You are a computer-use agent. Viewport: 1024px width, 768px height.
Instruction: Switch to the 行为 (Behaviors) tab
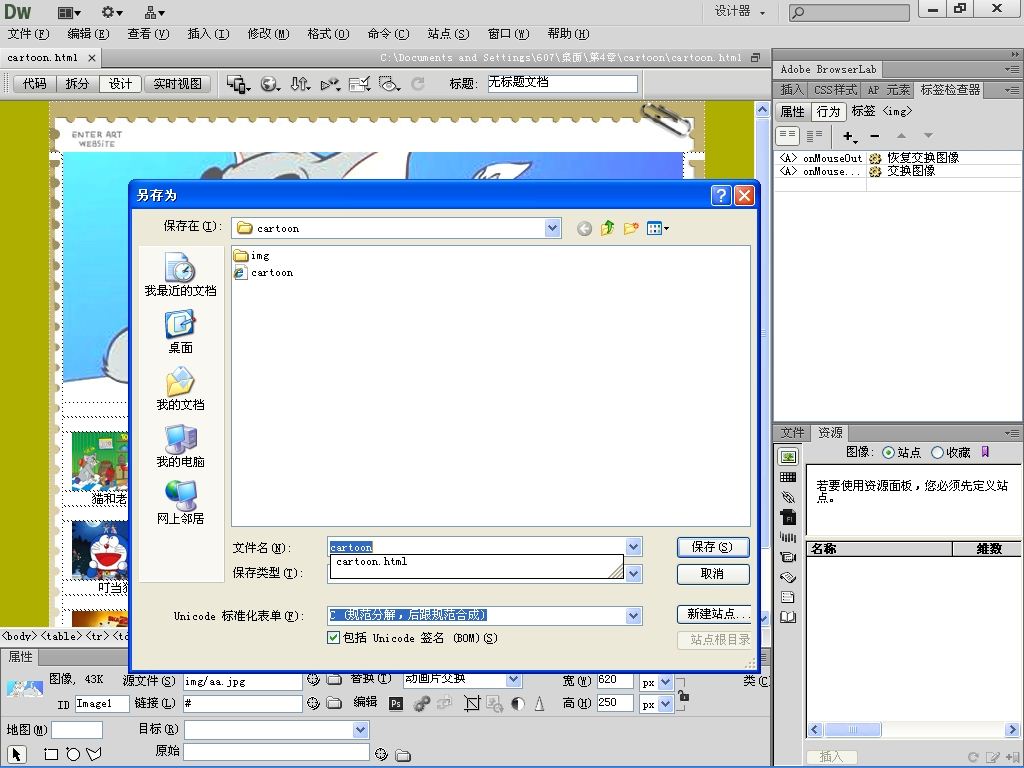coord(828,112)
